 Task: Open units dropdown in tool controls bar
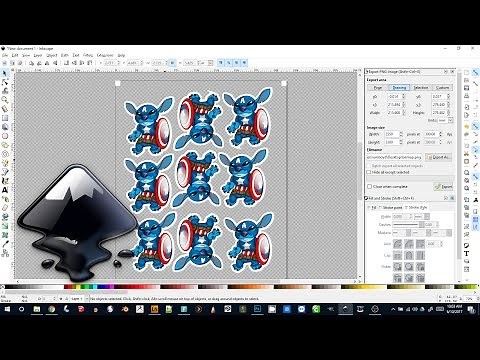coord(206,63)
